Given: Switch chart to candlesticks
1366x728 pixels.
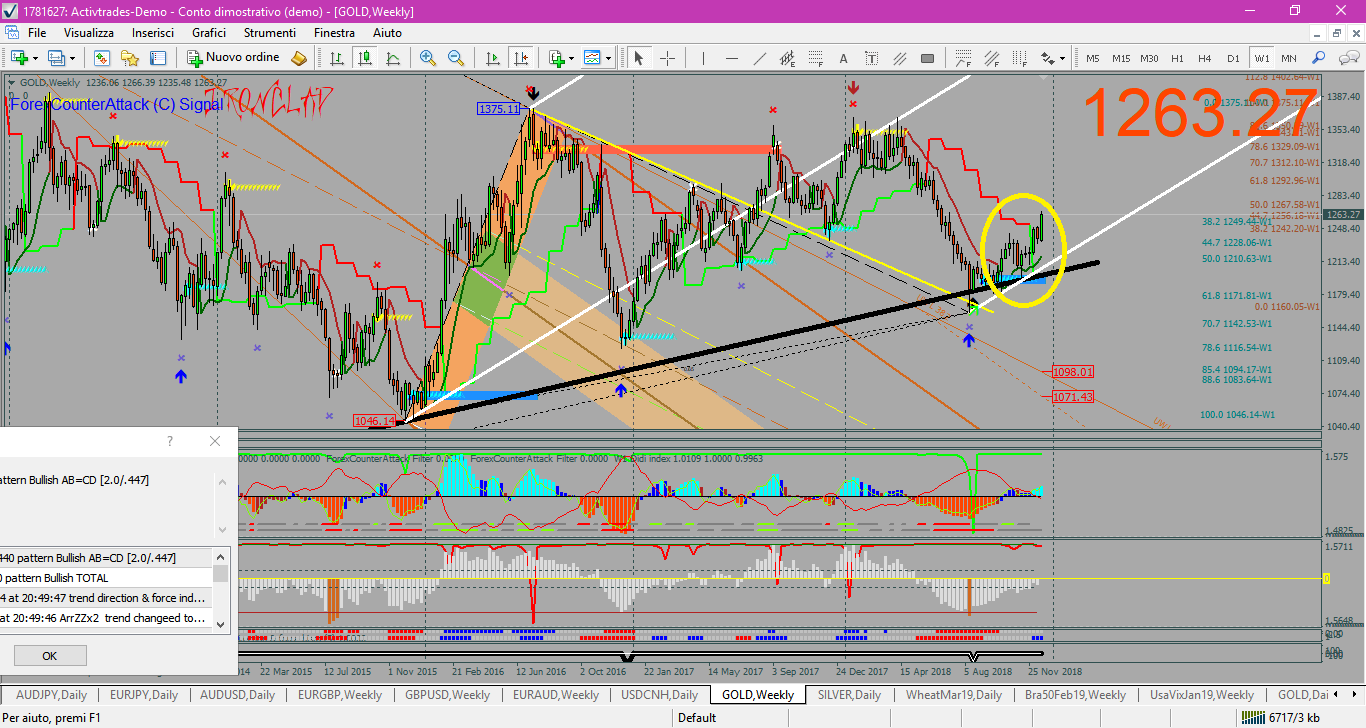Looking at the screenshot, I should coord(365,58).
